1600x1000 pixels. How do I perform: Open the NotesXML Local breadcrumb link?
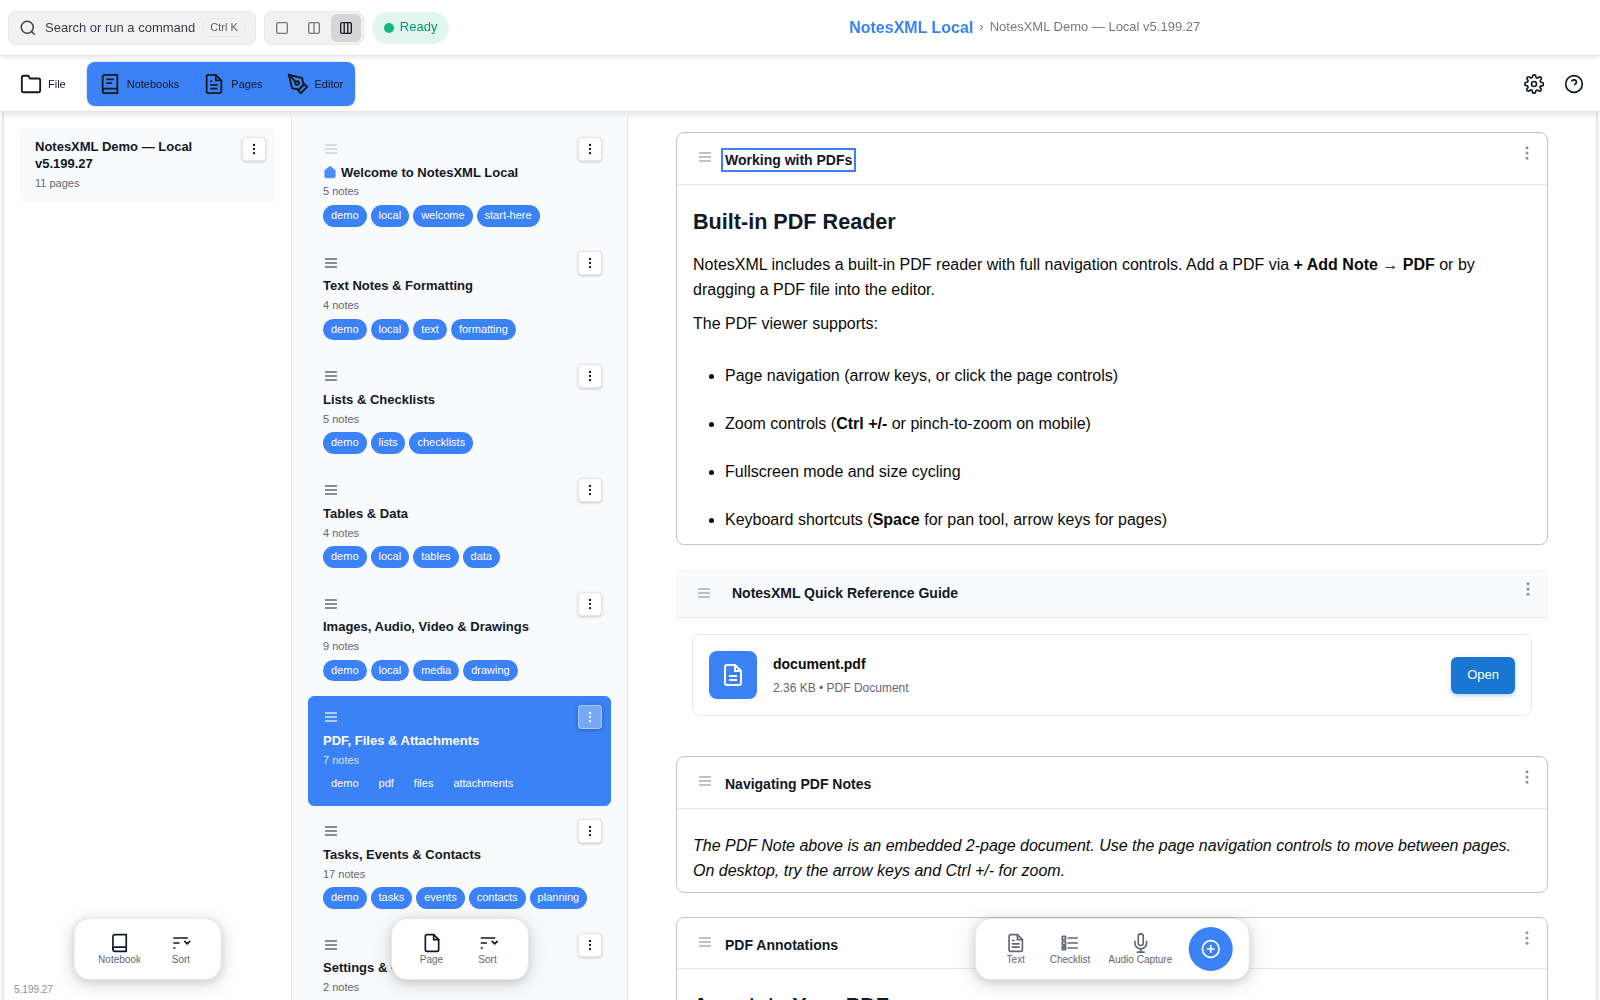(x=911, y=27)
